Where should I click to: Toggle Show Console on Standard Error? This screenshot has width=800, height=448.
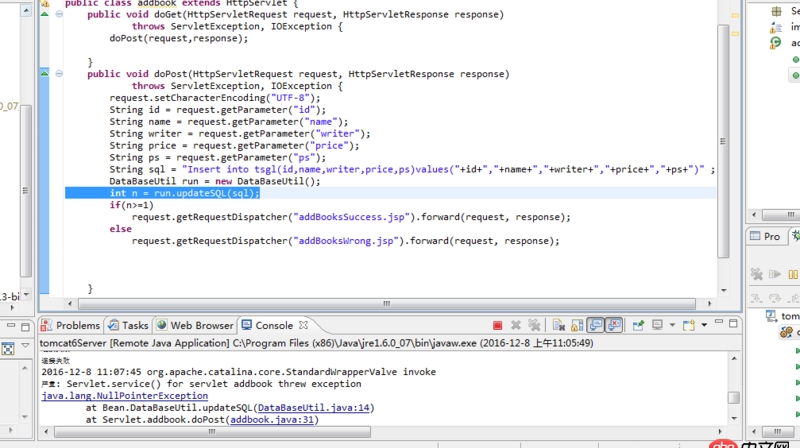614,325
